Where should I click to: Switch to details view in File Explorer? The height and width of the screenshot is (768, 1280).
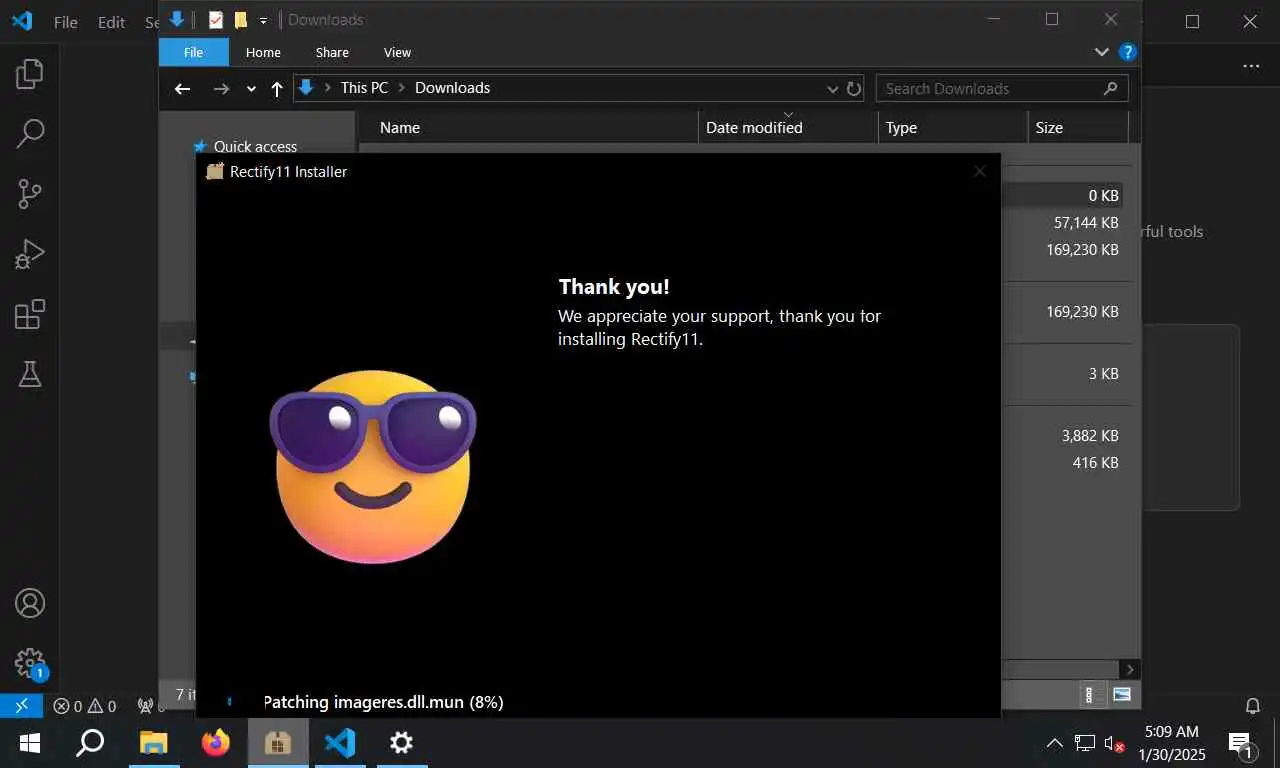pyautogui.click(x=1088, y=694)
